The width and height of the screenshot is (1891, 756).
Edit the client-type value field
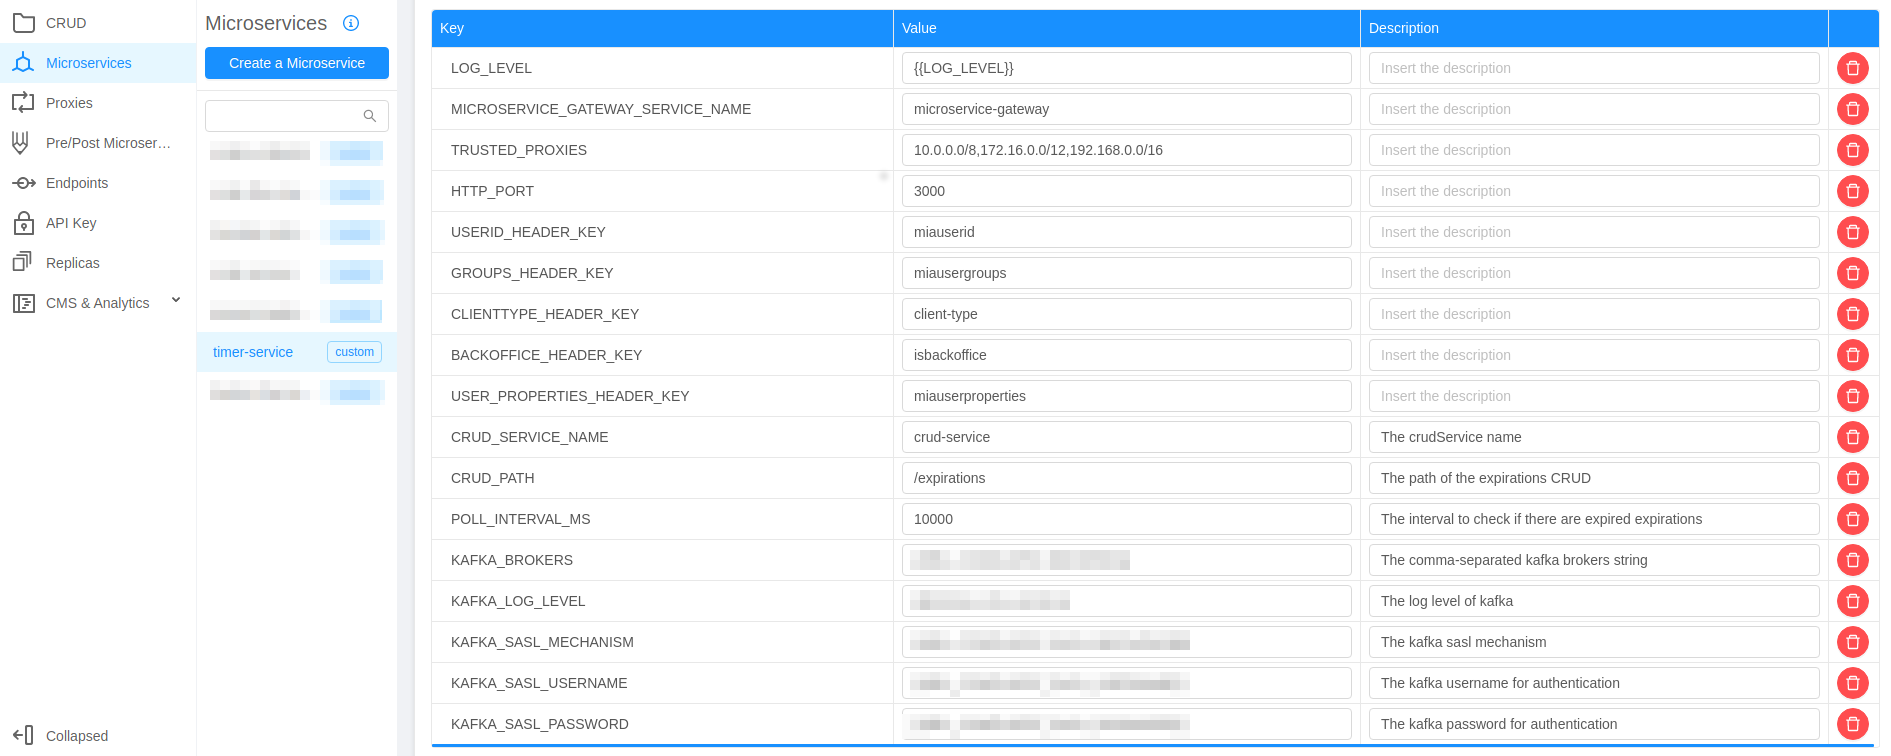1127,314
